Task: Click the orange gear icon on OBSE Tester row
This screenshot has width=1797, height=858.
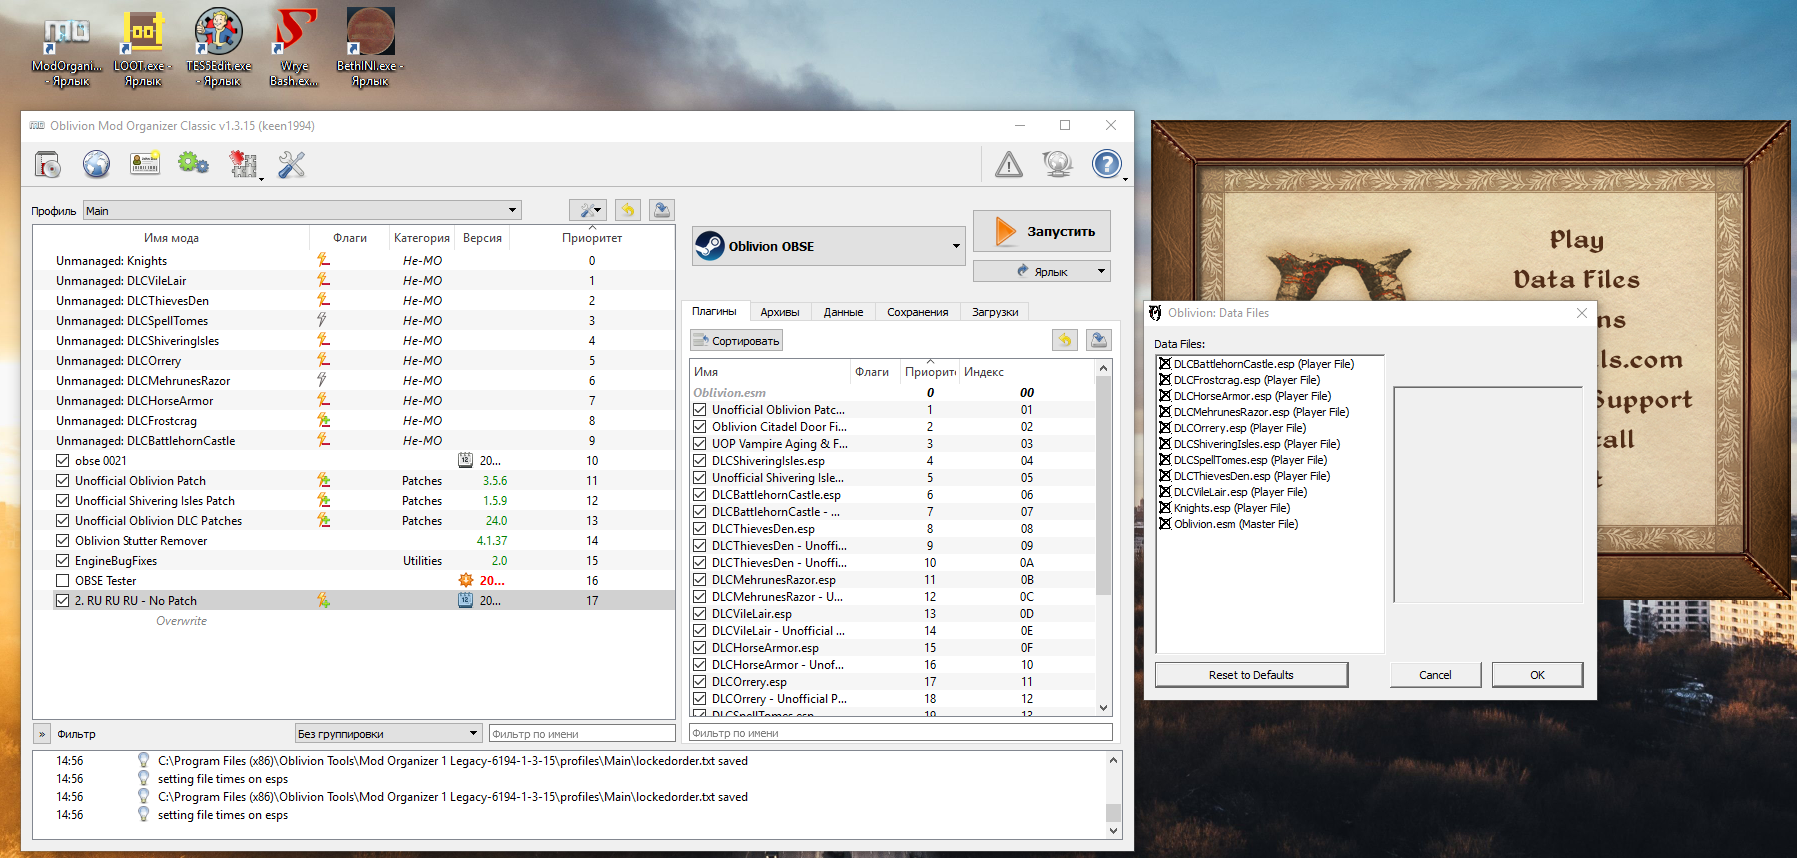Action: pyautogui.click(x=465, y=580)
